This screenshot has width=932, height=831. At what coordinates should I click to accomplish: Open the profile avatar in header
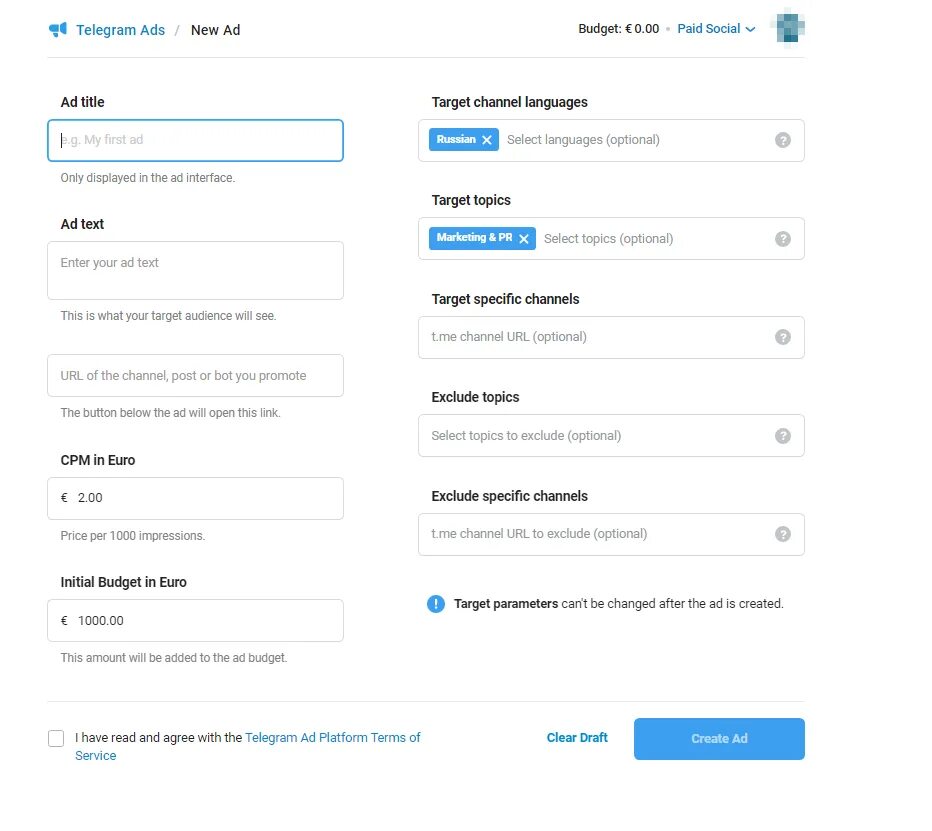(789, 29)
